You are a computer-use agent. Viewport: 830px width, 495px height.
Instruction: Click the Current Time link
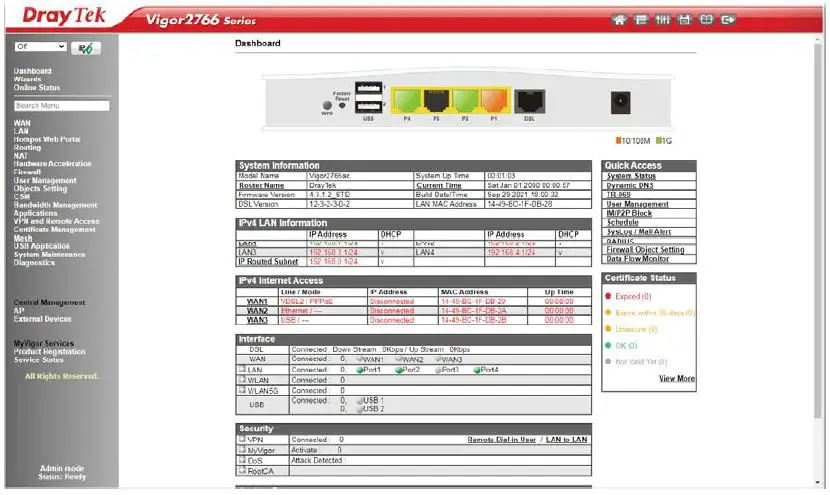[439, 185]
